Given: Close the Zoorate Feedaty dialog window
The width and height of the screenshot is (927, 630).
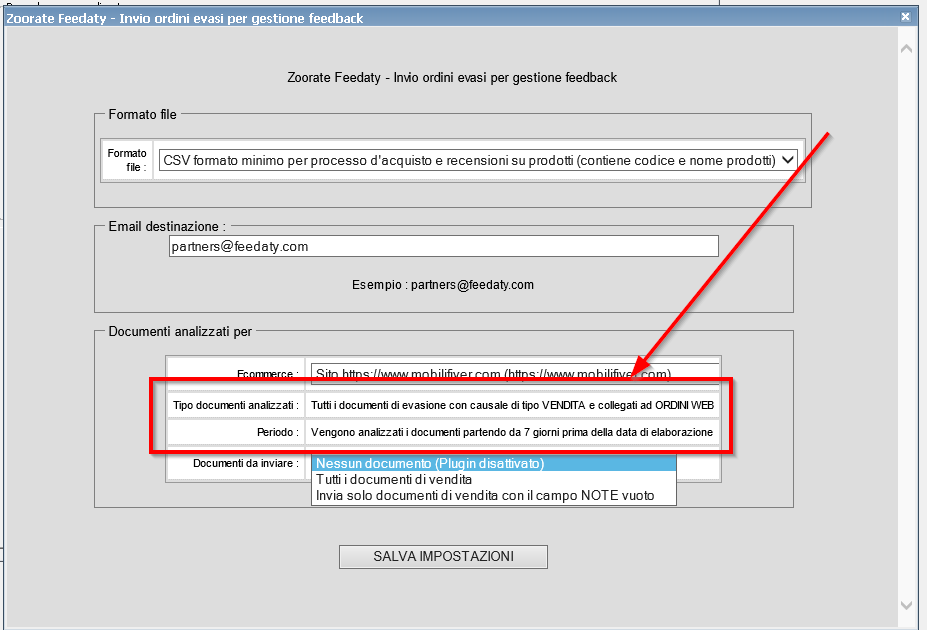Looking at the screenshot, I should [905, 17].
